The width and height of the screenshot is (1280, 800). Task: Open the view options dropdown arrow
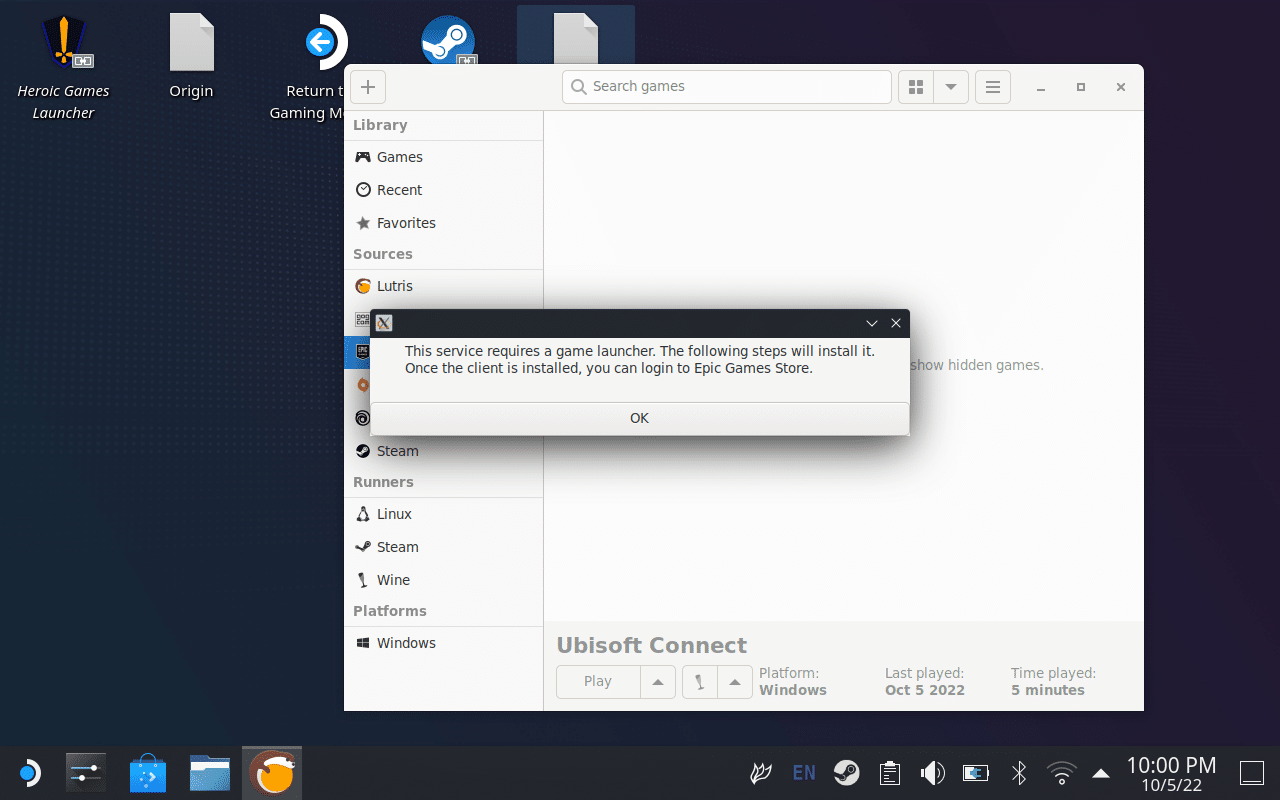(951, 87)
